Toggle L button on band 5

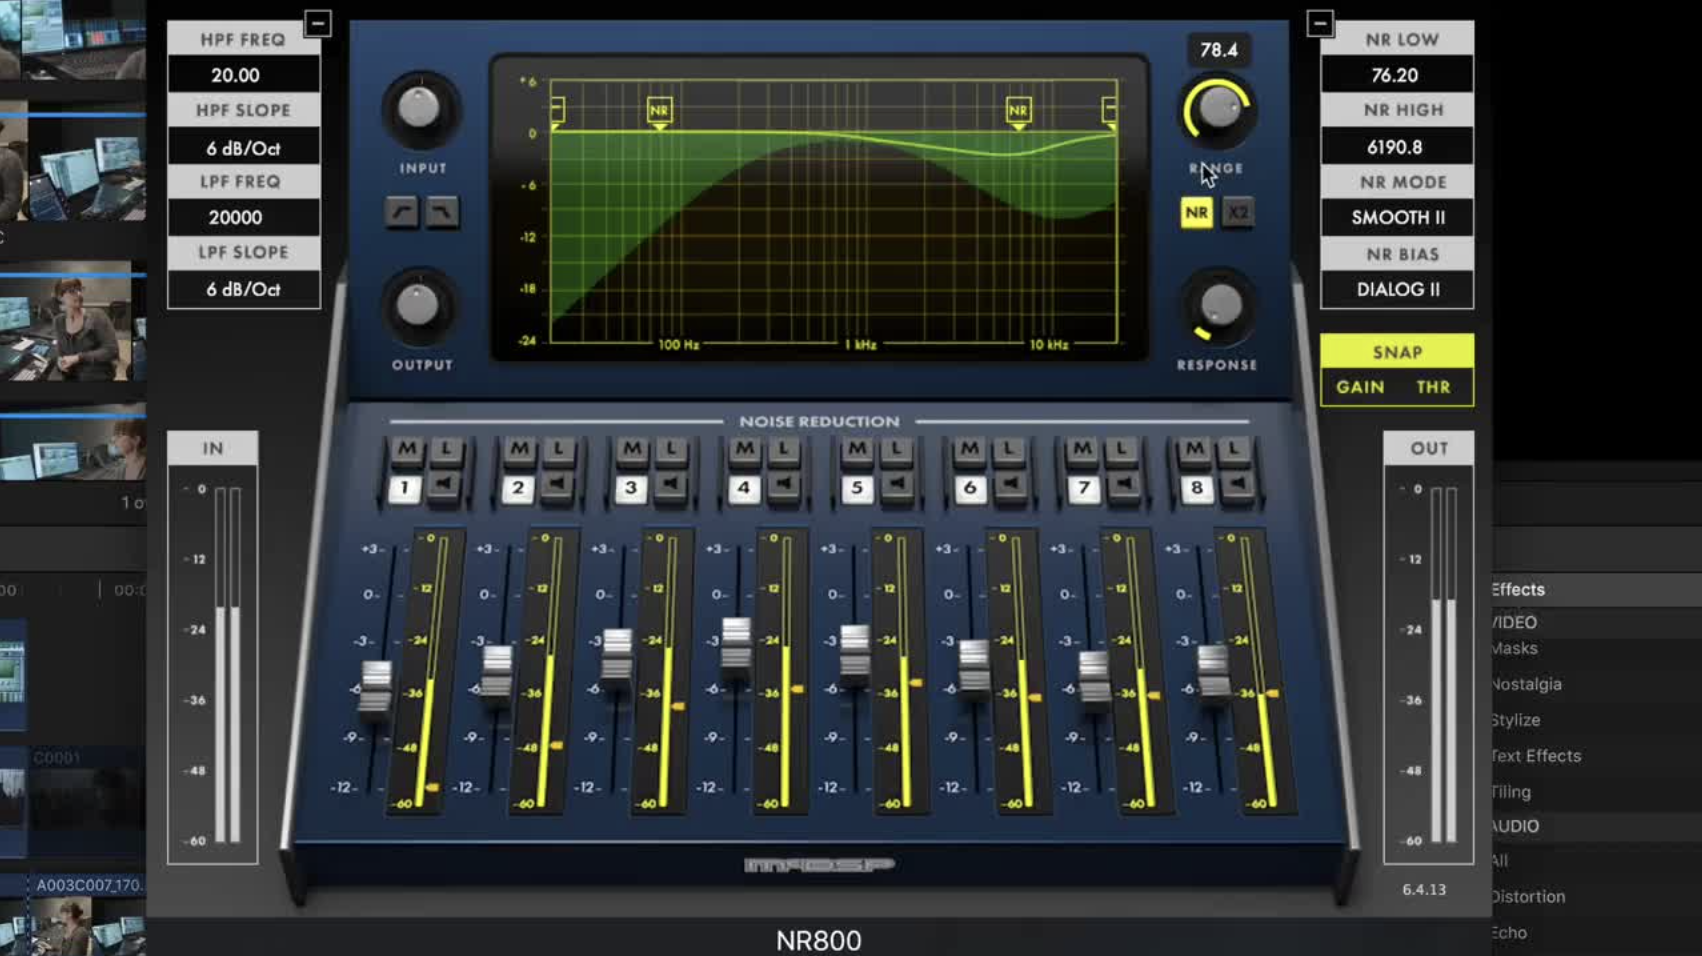tap(896, 450)
